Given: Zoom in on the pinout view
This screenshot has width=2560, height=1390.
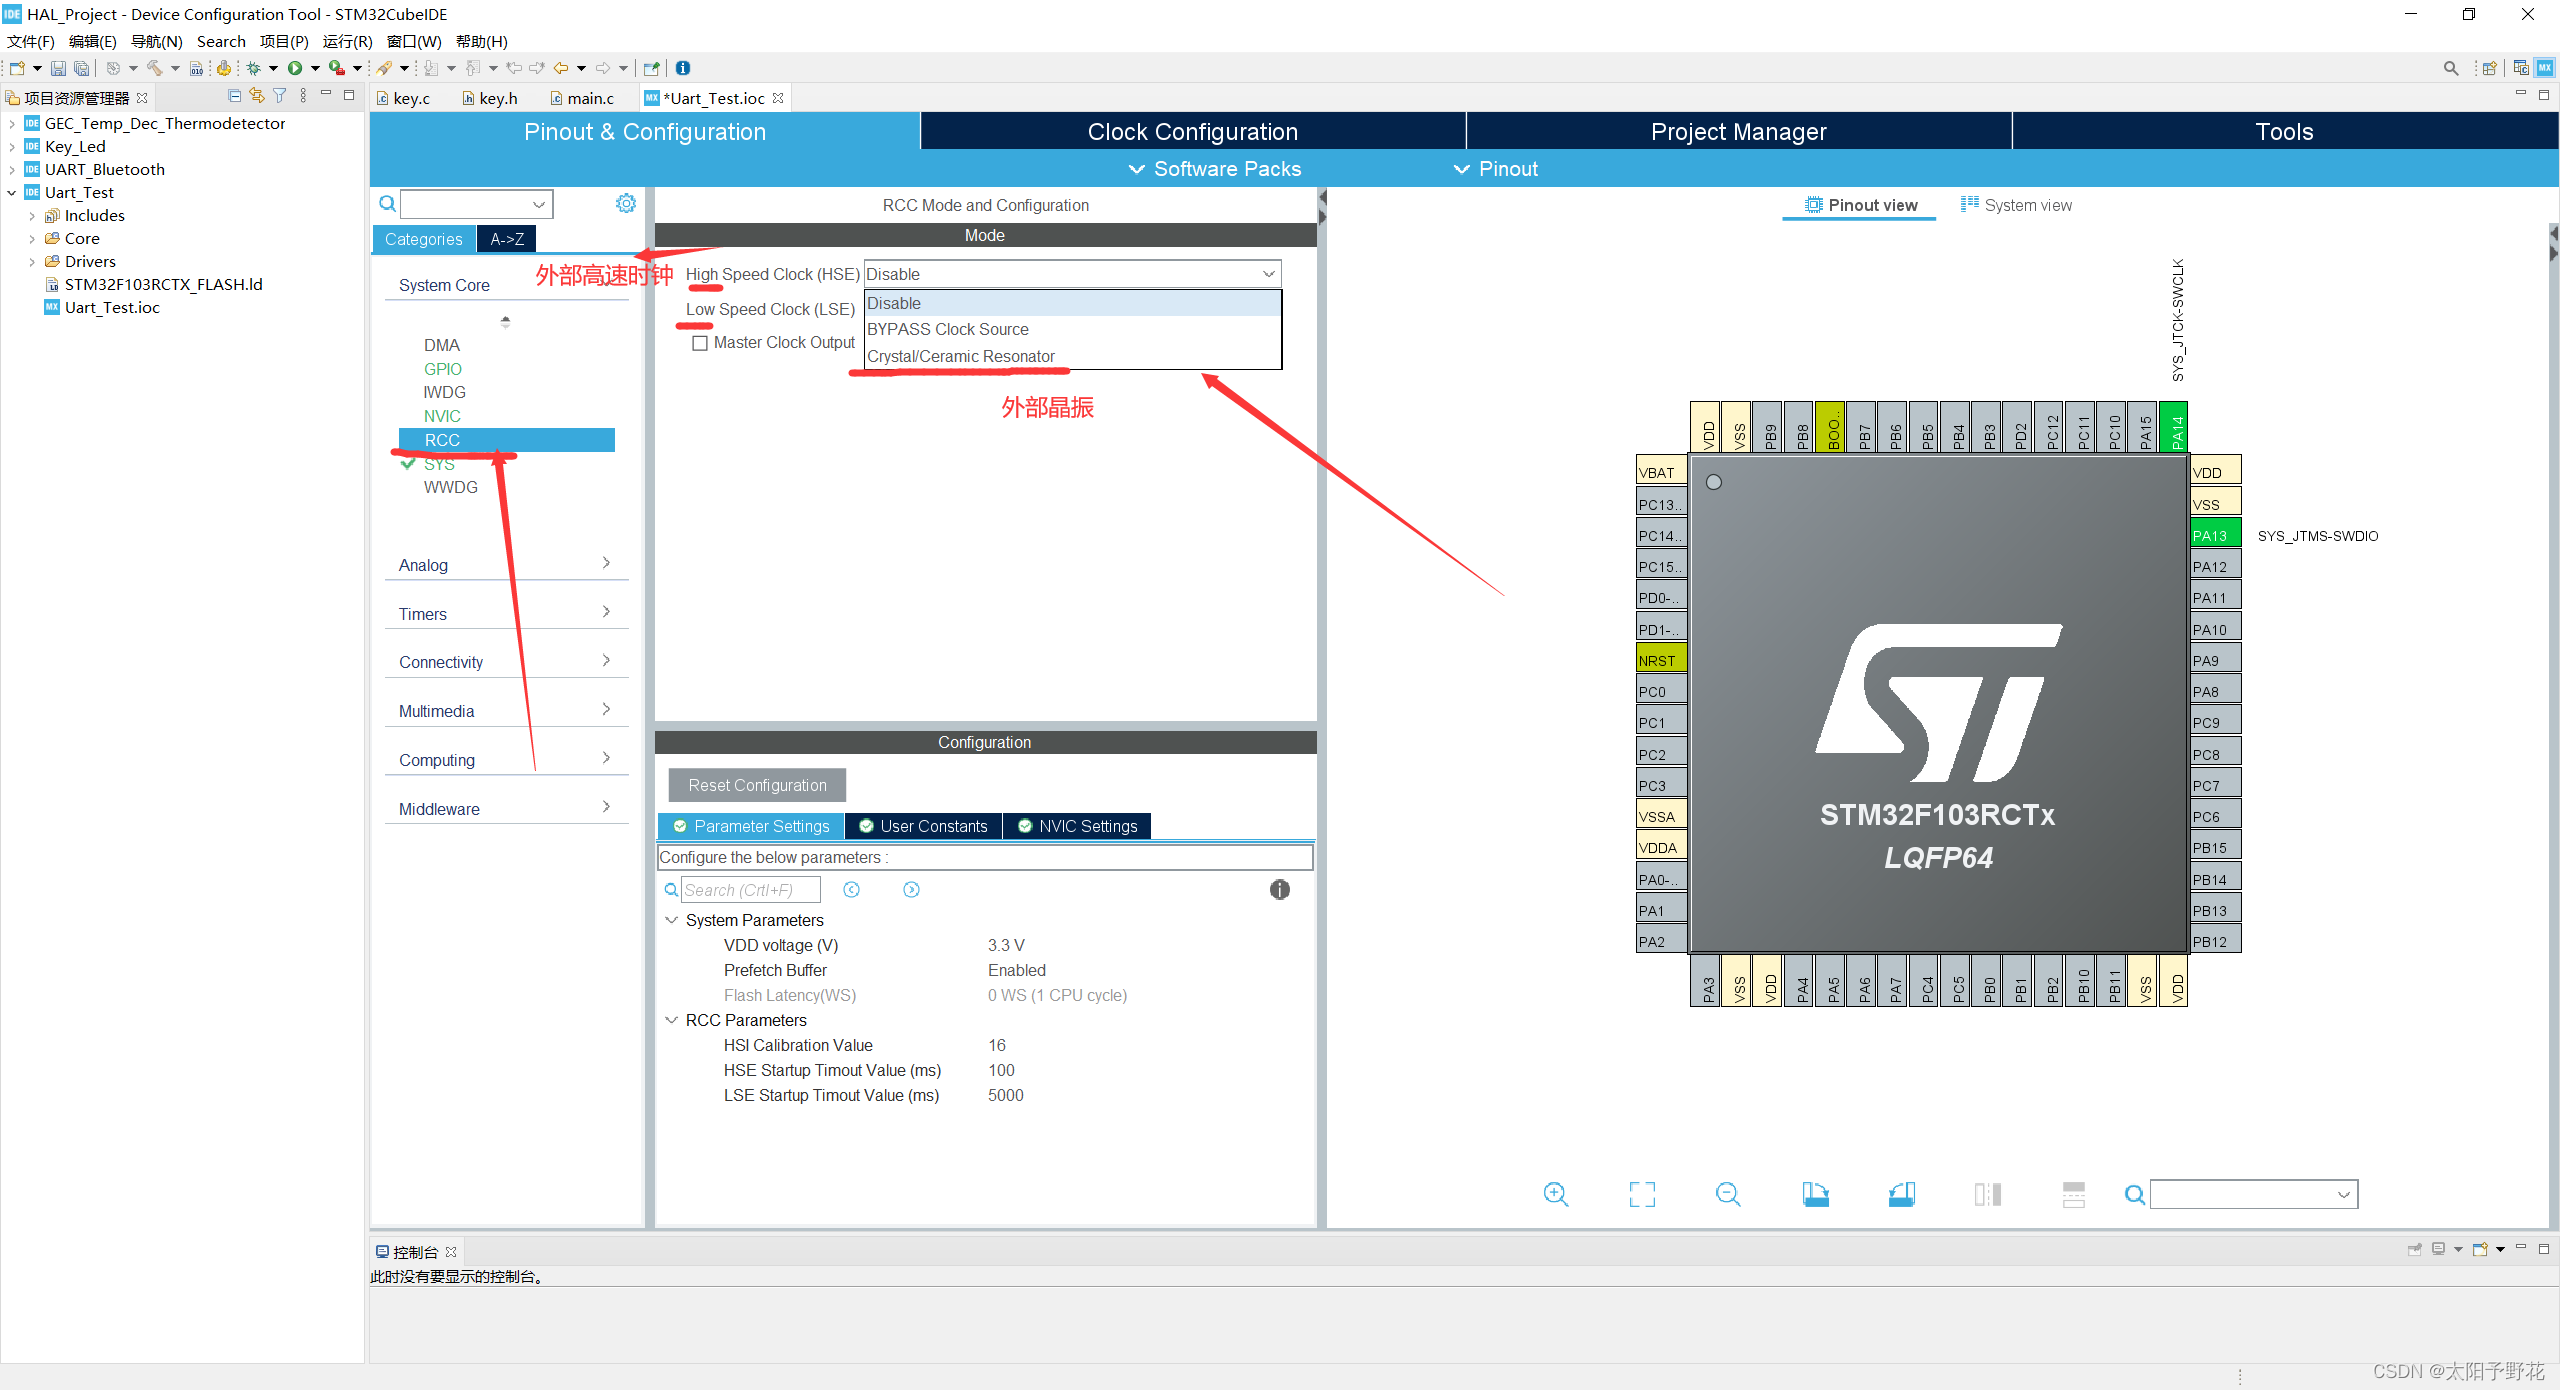Looking at the screenshot, I should [x=1556, y=1193].
